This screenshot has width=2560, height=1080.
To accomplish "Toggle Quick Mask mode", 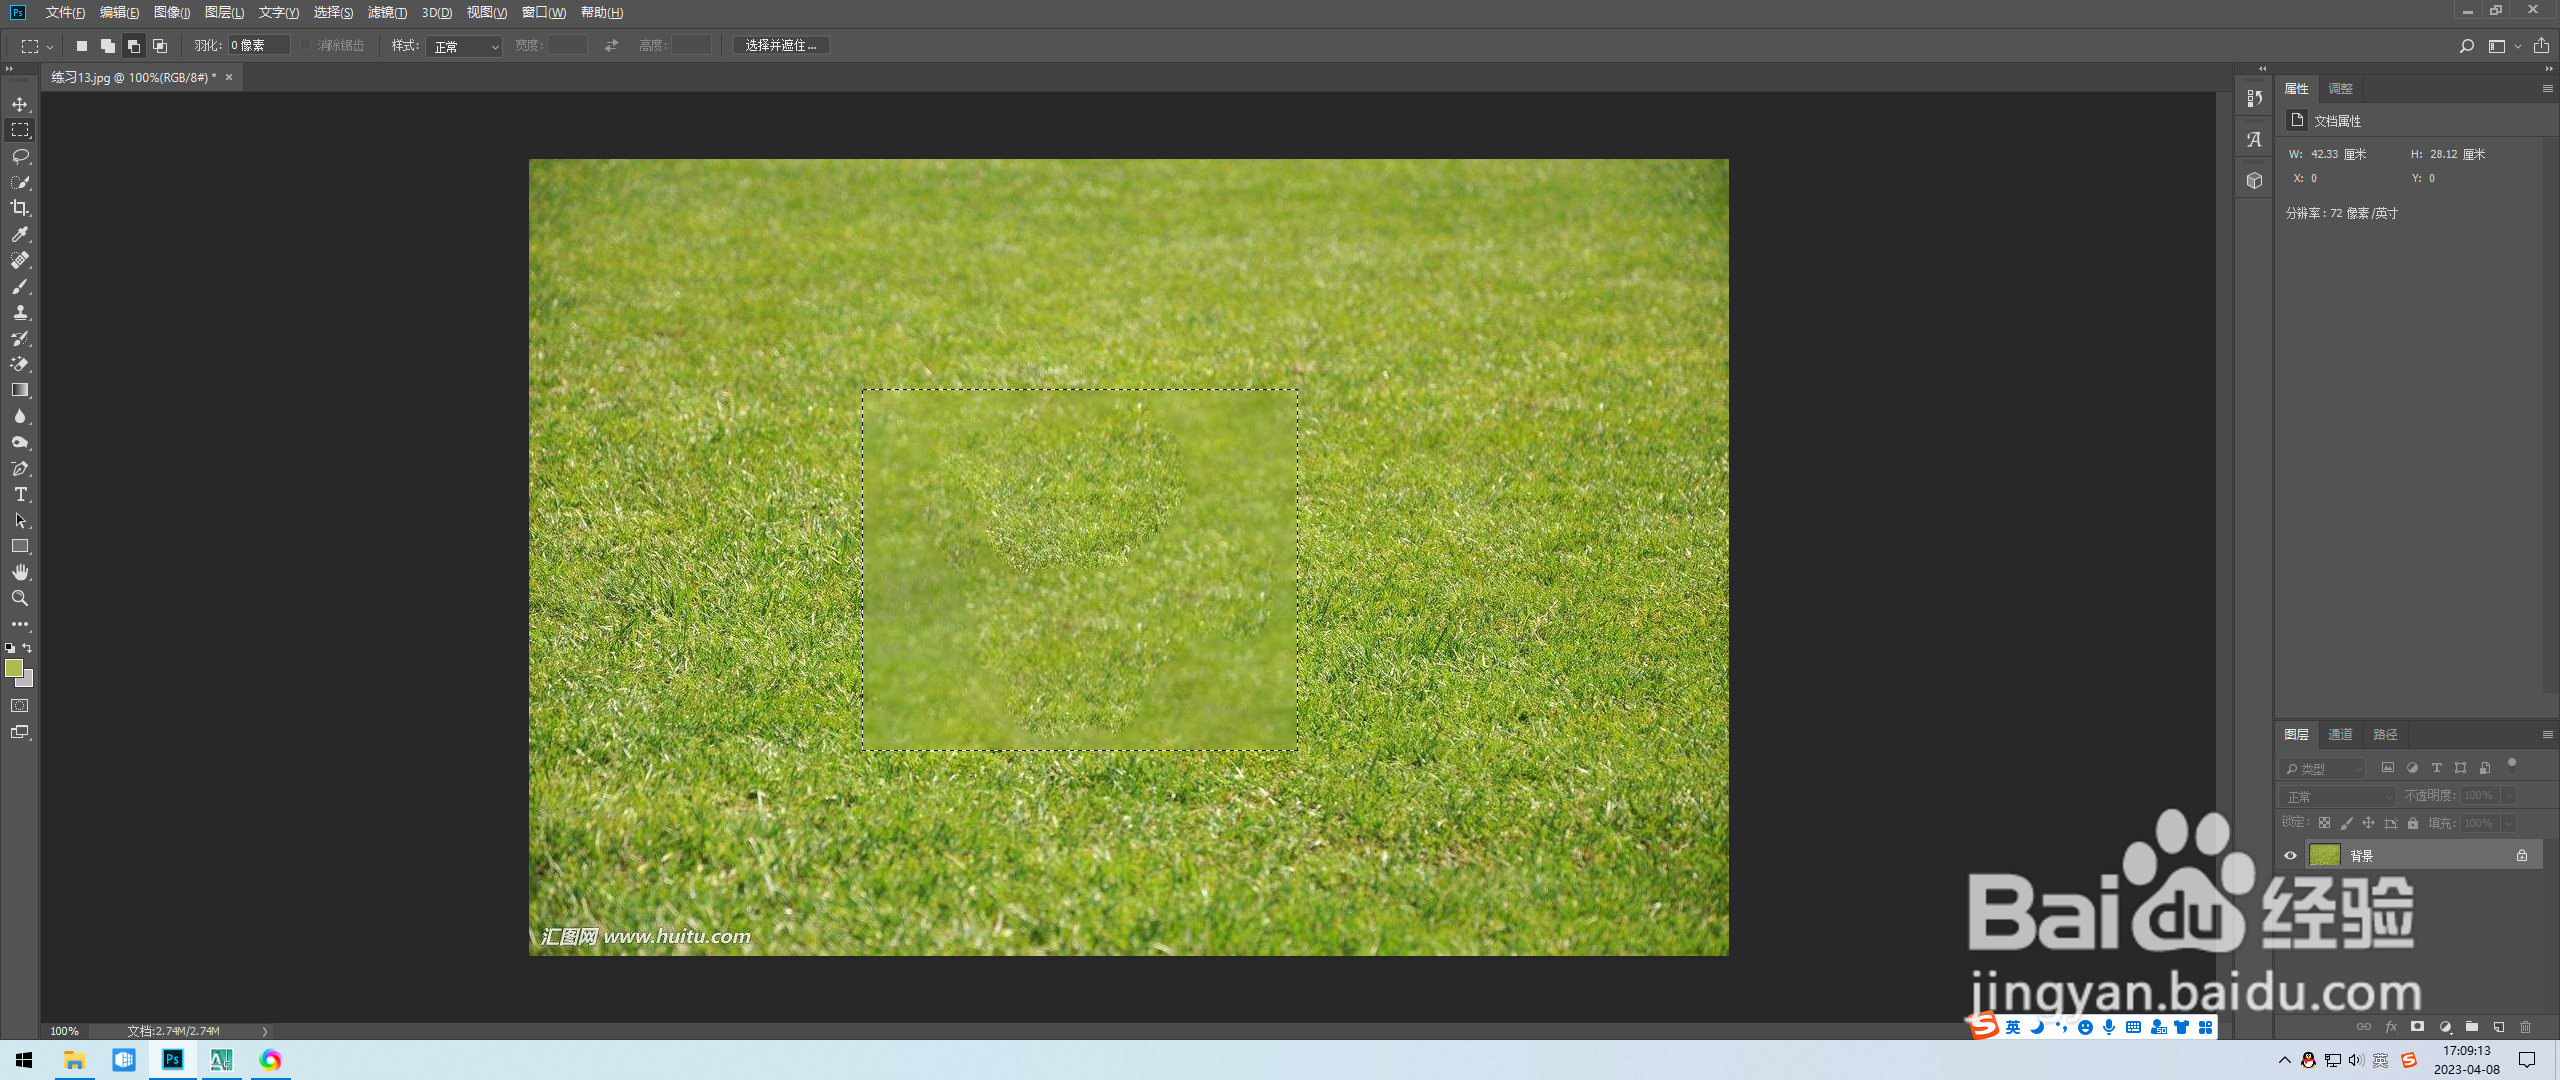I will pyautogui.click(x=20, y=706).
